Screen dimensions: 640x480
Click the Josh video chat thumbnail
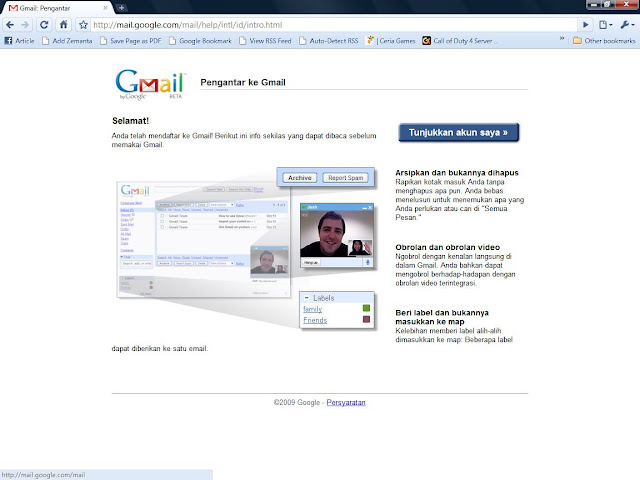337,235
